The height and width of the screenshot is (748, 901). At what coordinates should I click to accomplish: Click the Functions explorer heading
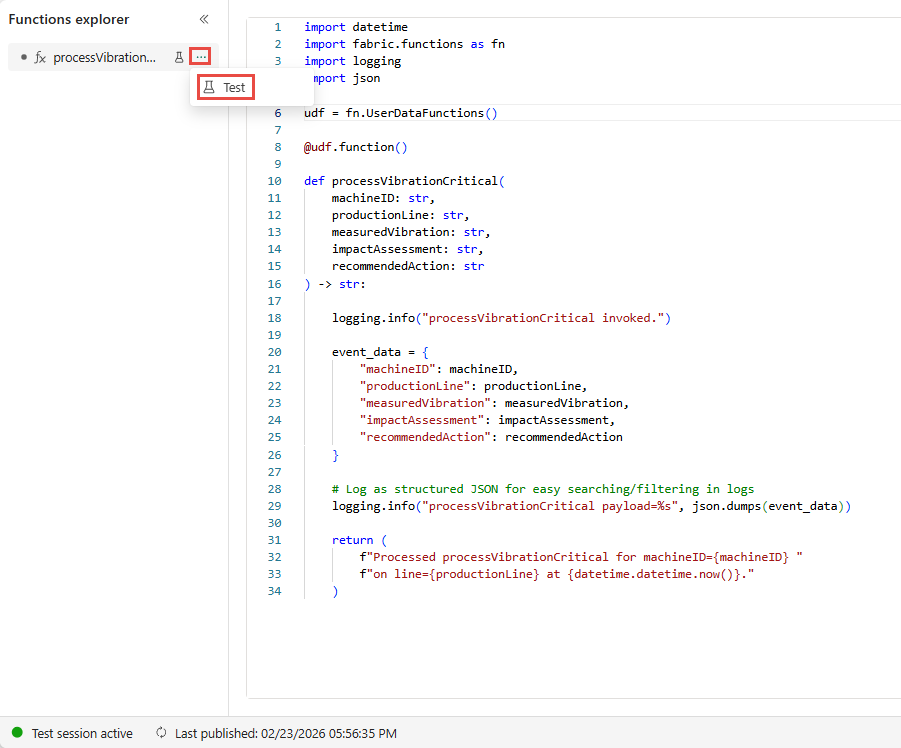point(69,19)
